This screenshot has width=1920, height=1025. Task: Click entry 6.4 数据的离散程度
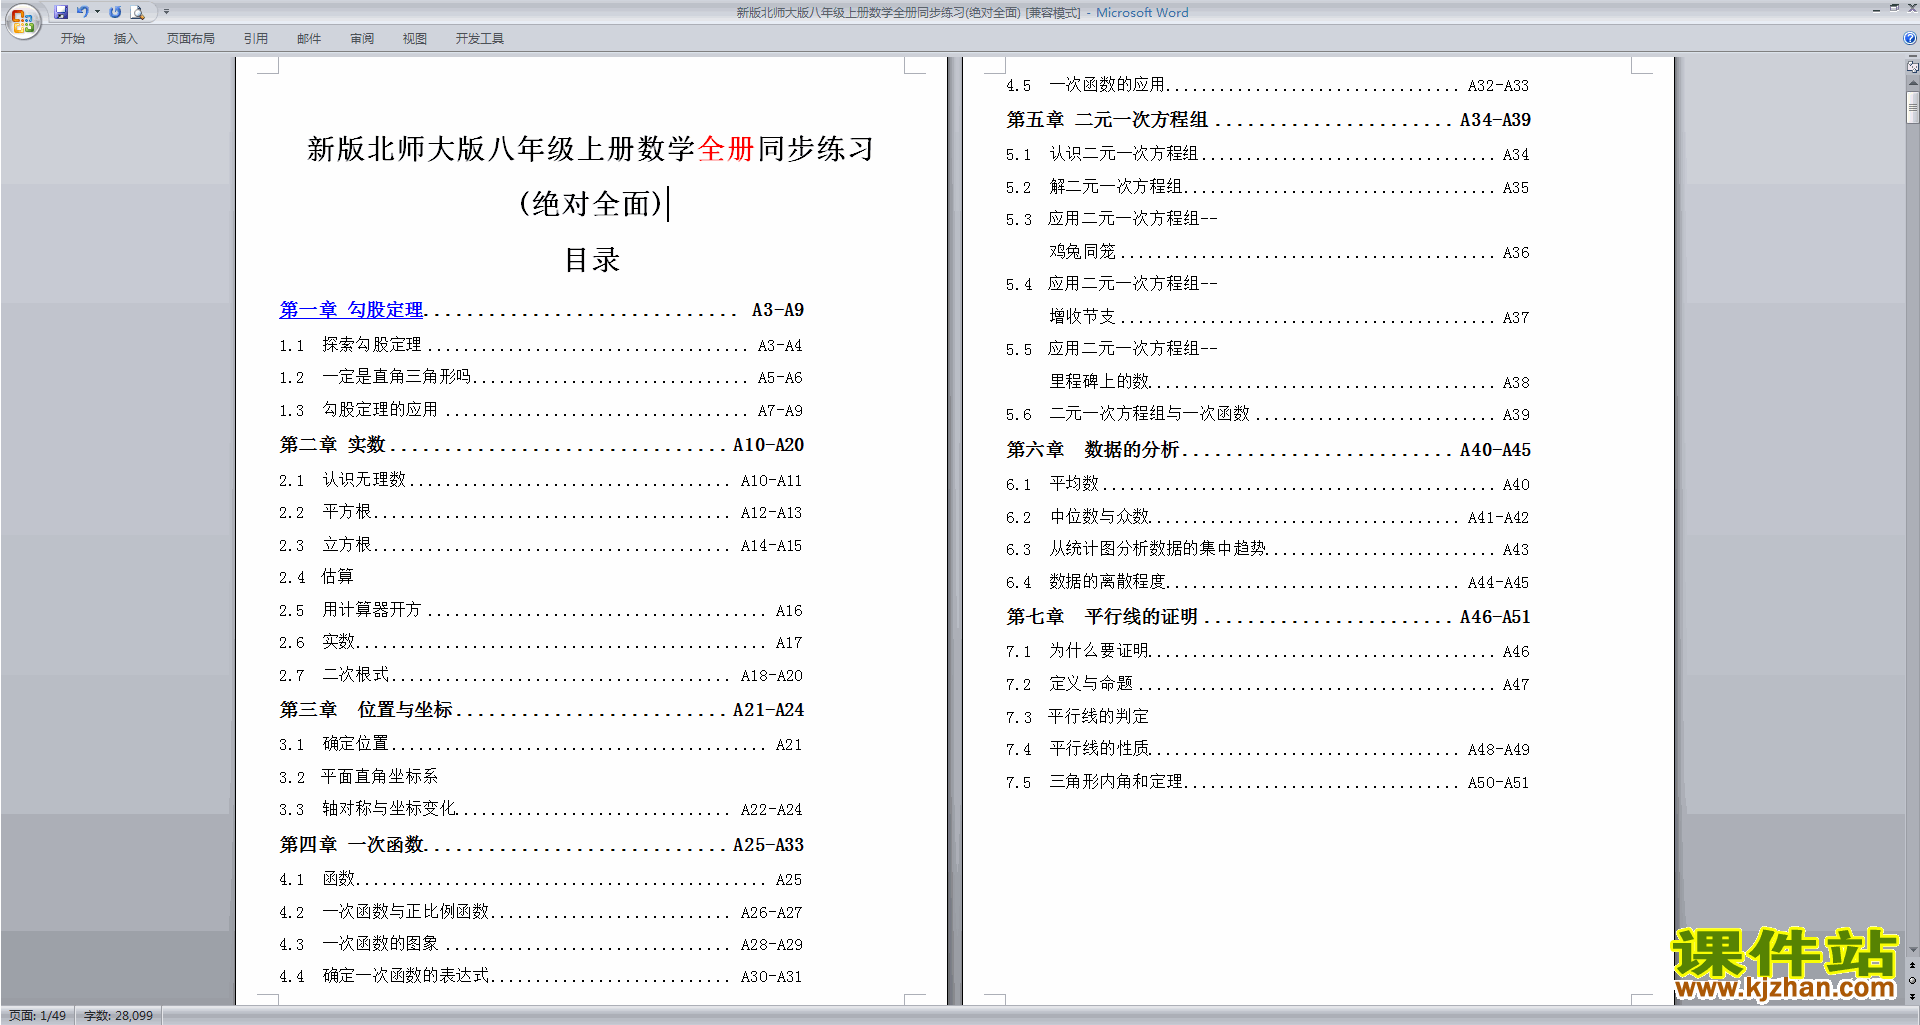pos(1268,582)
